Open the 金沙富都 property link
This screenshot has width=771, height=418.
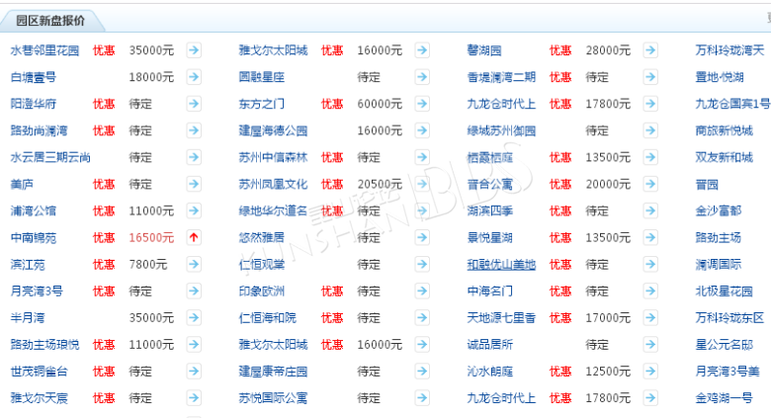pyautogui.click(x=718, y=211)
